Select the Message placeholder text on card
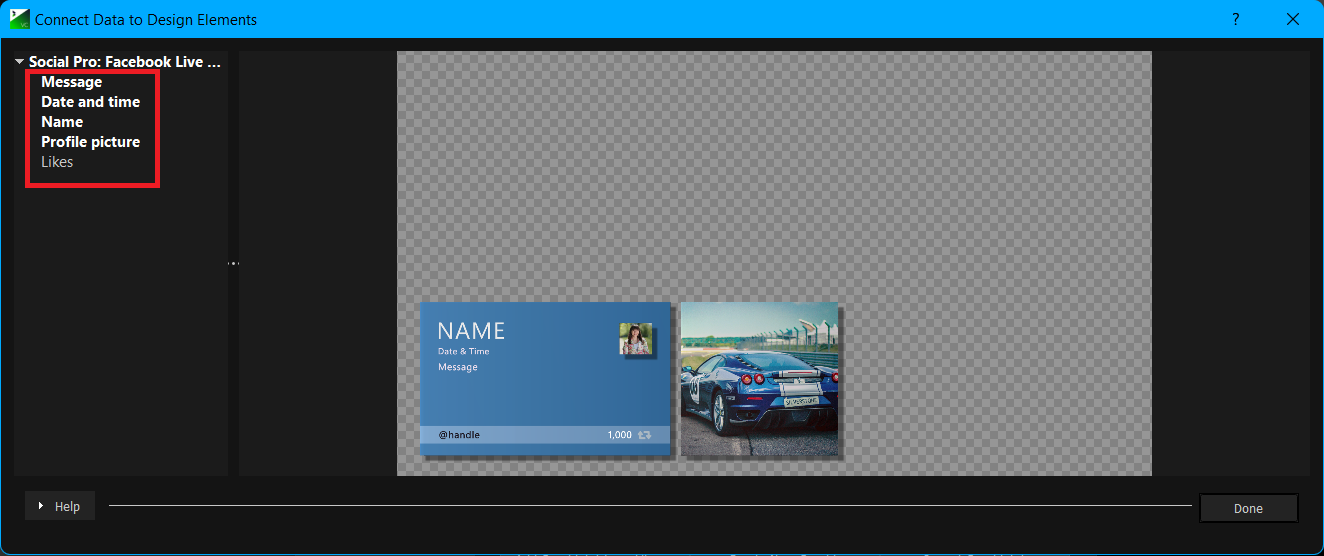The width and height of the screenshot is (1324, 556). (x=458, y=367)
